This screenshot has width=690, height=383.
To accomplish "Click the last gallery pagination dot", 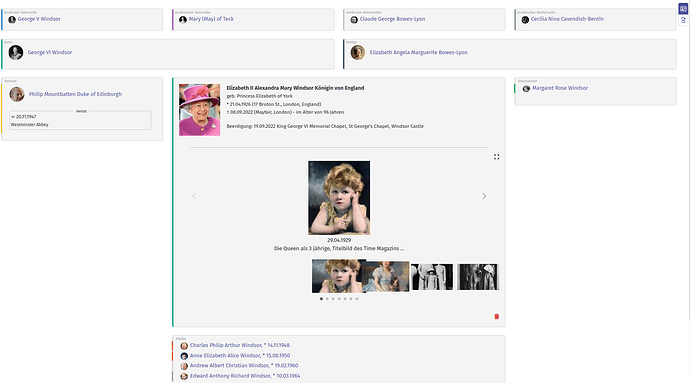I will 357,299.
